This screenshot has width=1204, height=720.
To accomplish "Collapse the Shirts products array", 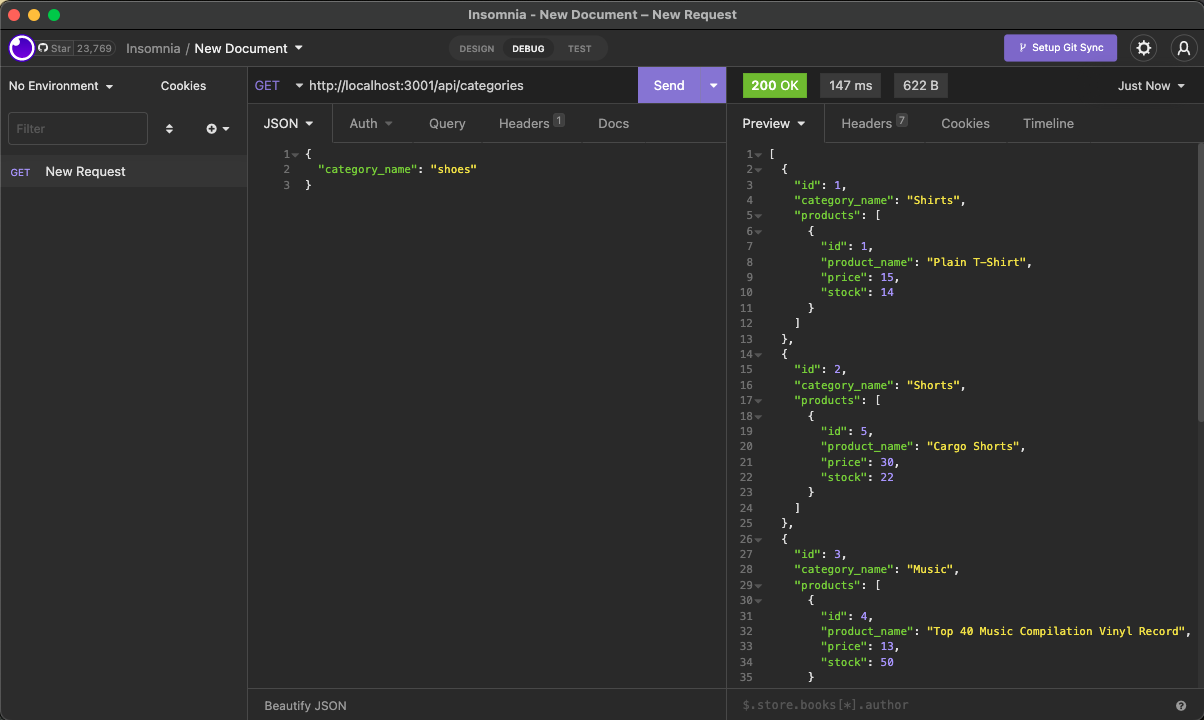I will 757,215.
